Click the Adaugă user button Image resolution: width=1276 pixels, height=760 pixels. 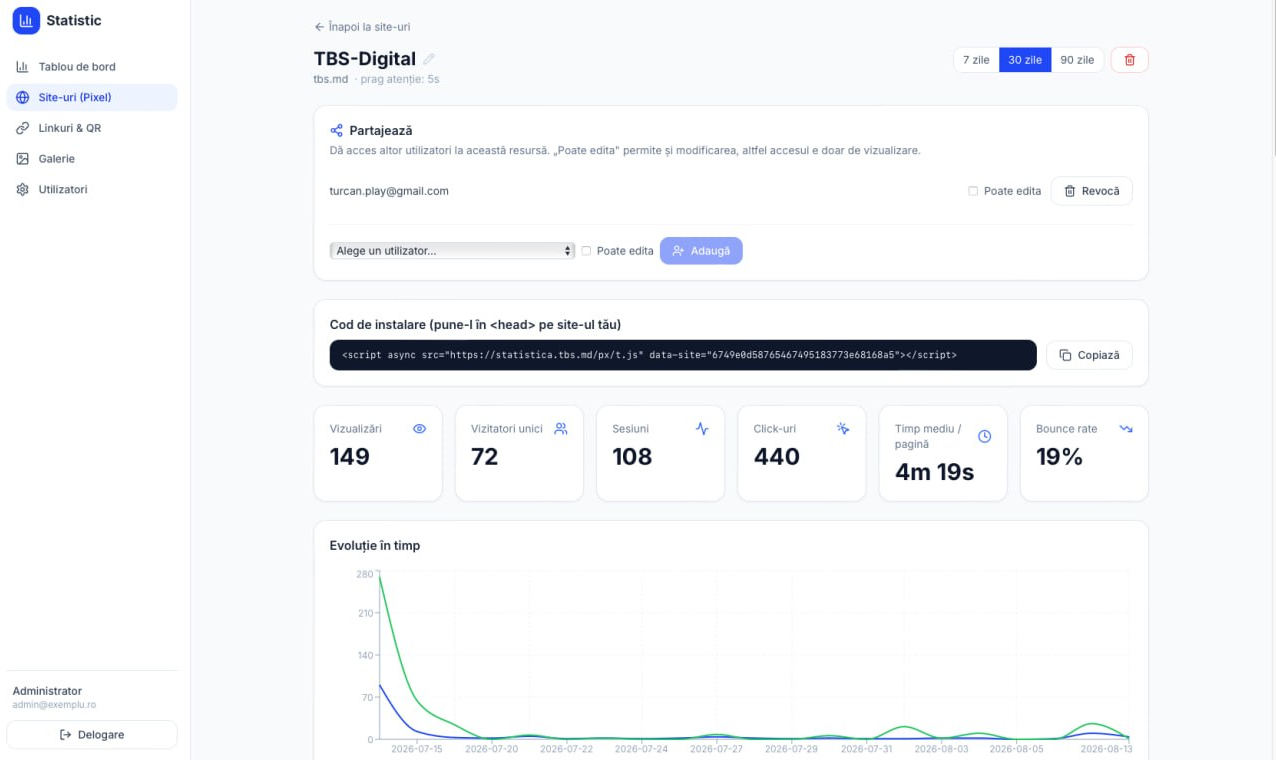click(x=701, y=251)
